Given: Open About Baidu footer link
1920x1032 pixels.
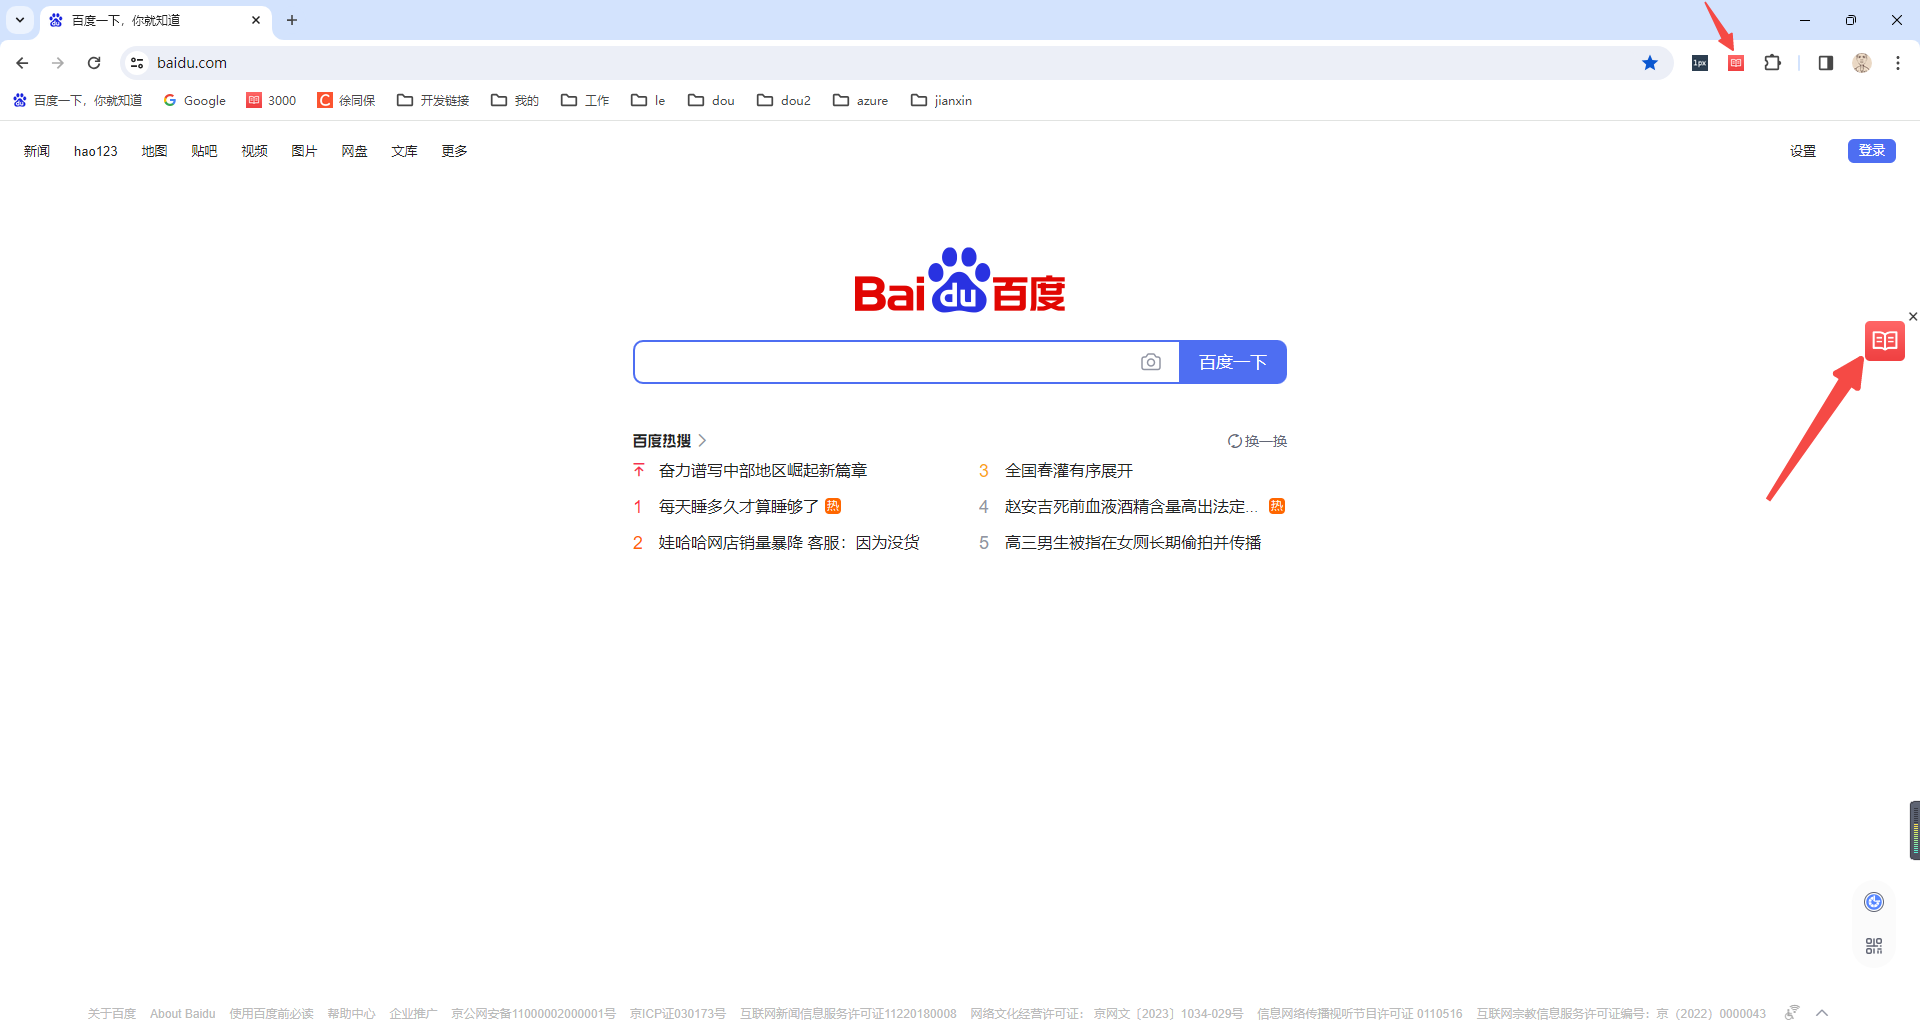Looking at the screenshot, I should coord(183,1014).
